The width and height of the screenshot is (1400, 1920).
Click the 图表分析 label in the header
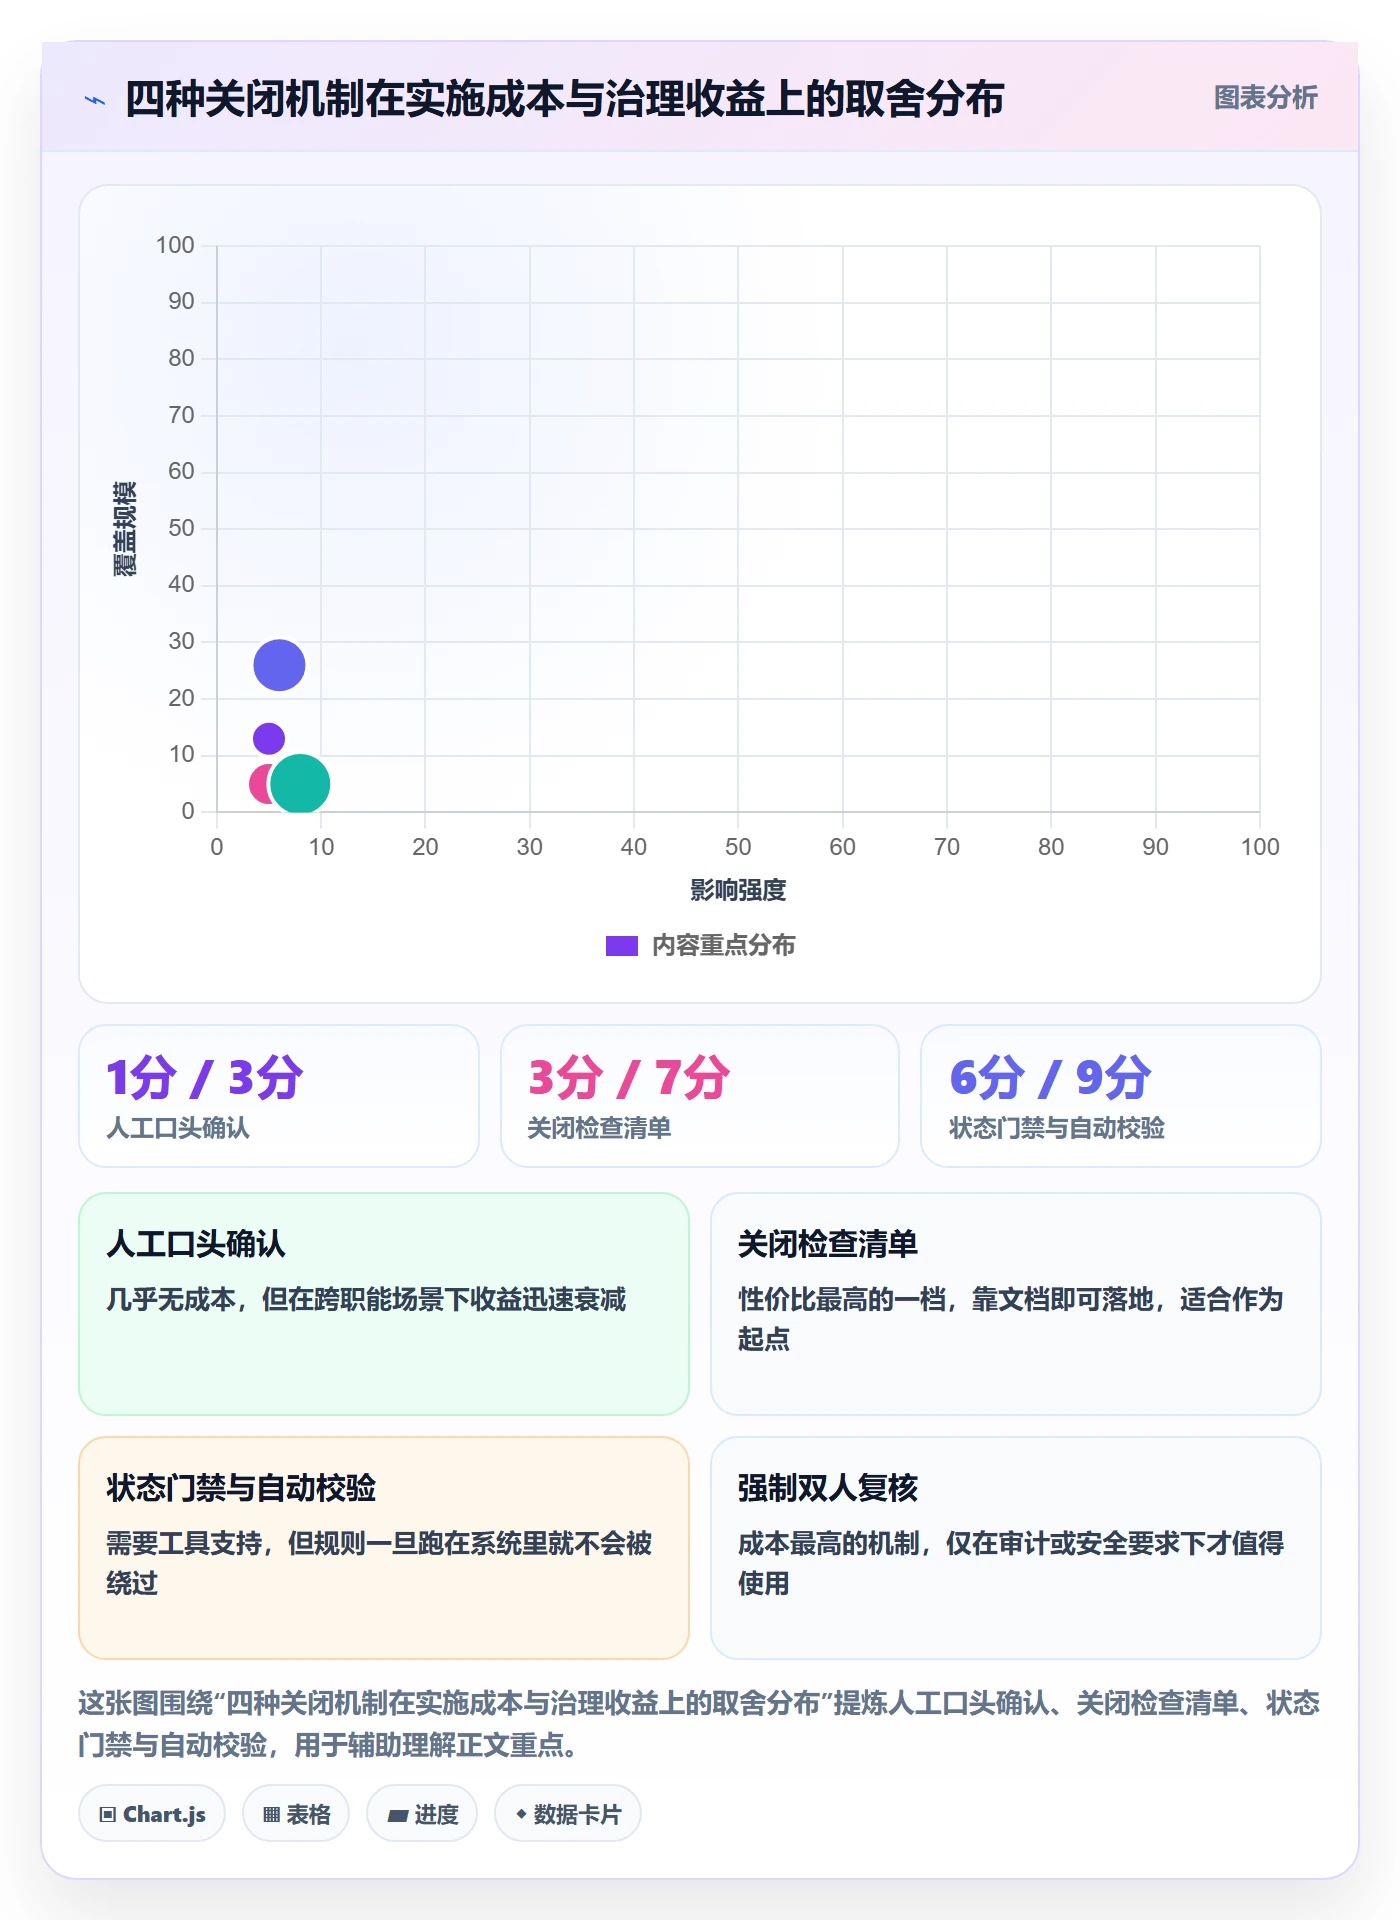pyautogui.click(x=1265, y=98)
